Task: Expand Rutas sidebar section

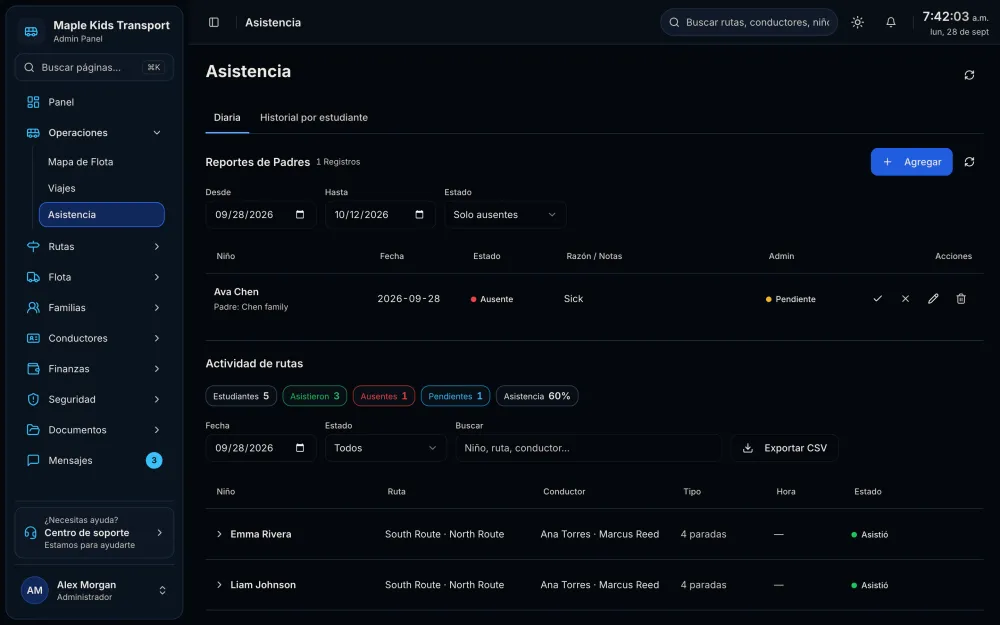Action: tap(94, 247)
